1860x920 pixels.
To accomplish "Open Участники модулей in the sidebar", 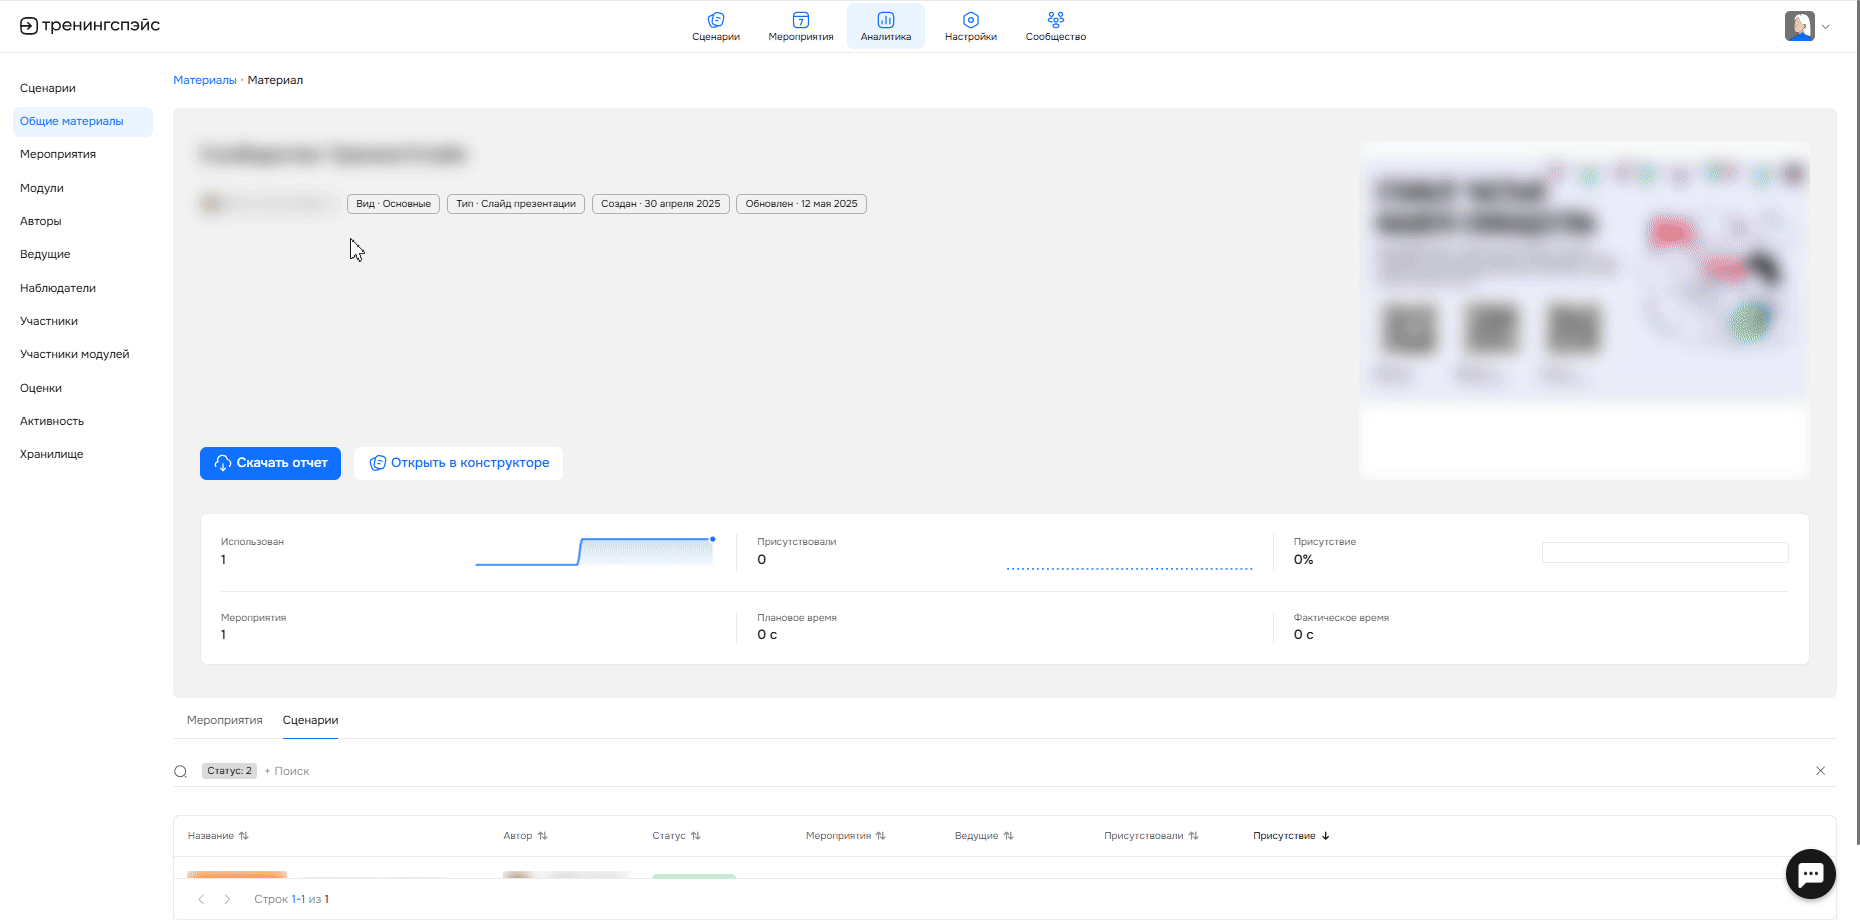I will [x=75, y=354].
